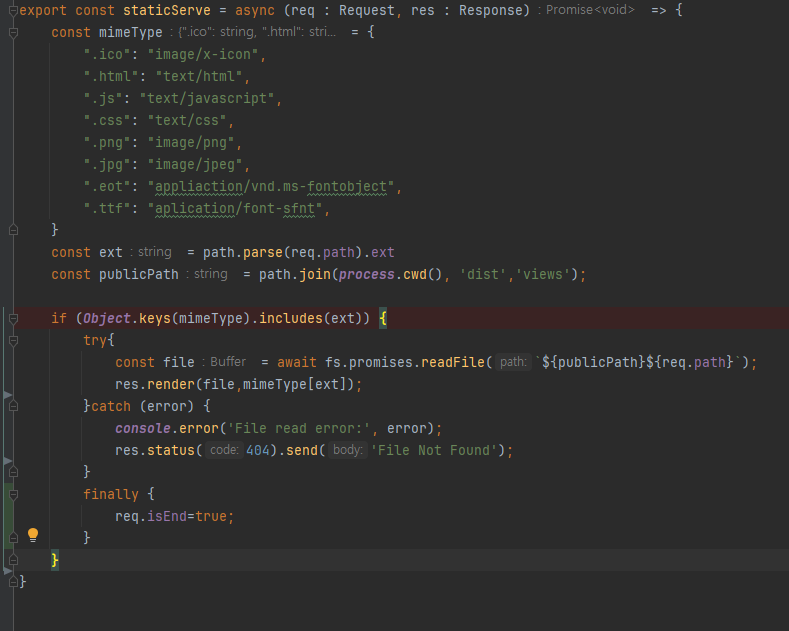Click the console identifier
789x631 pixels.
[142, 429]
